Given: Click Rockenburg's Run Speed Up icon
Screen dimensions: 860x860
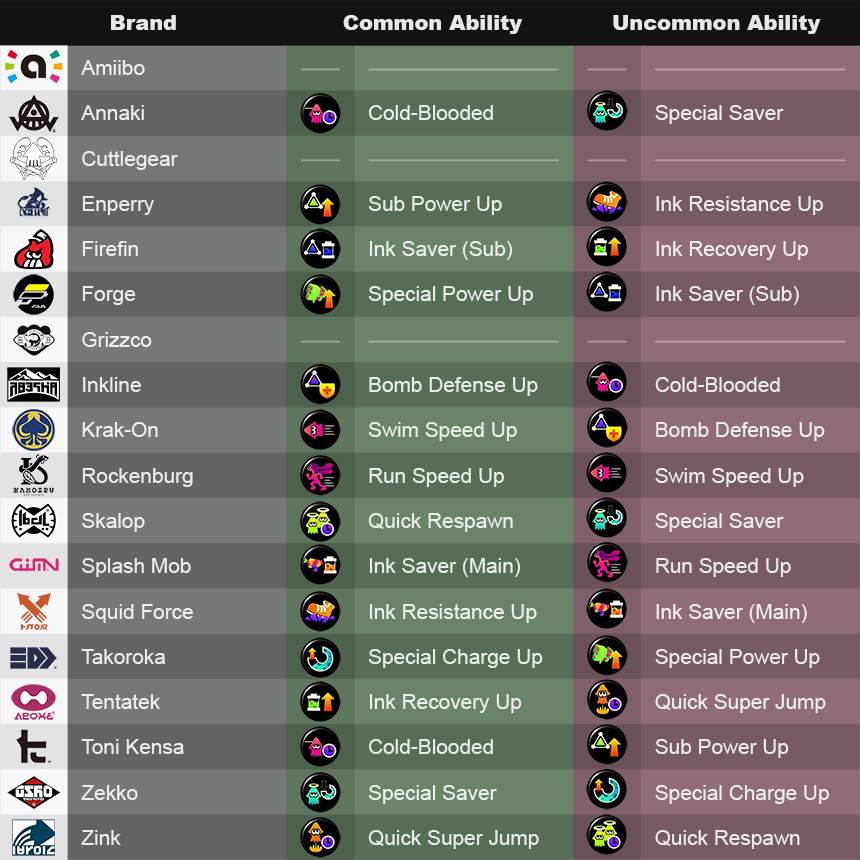Looking at the screenshot, I should tap(320, 476).
